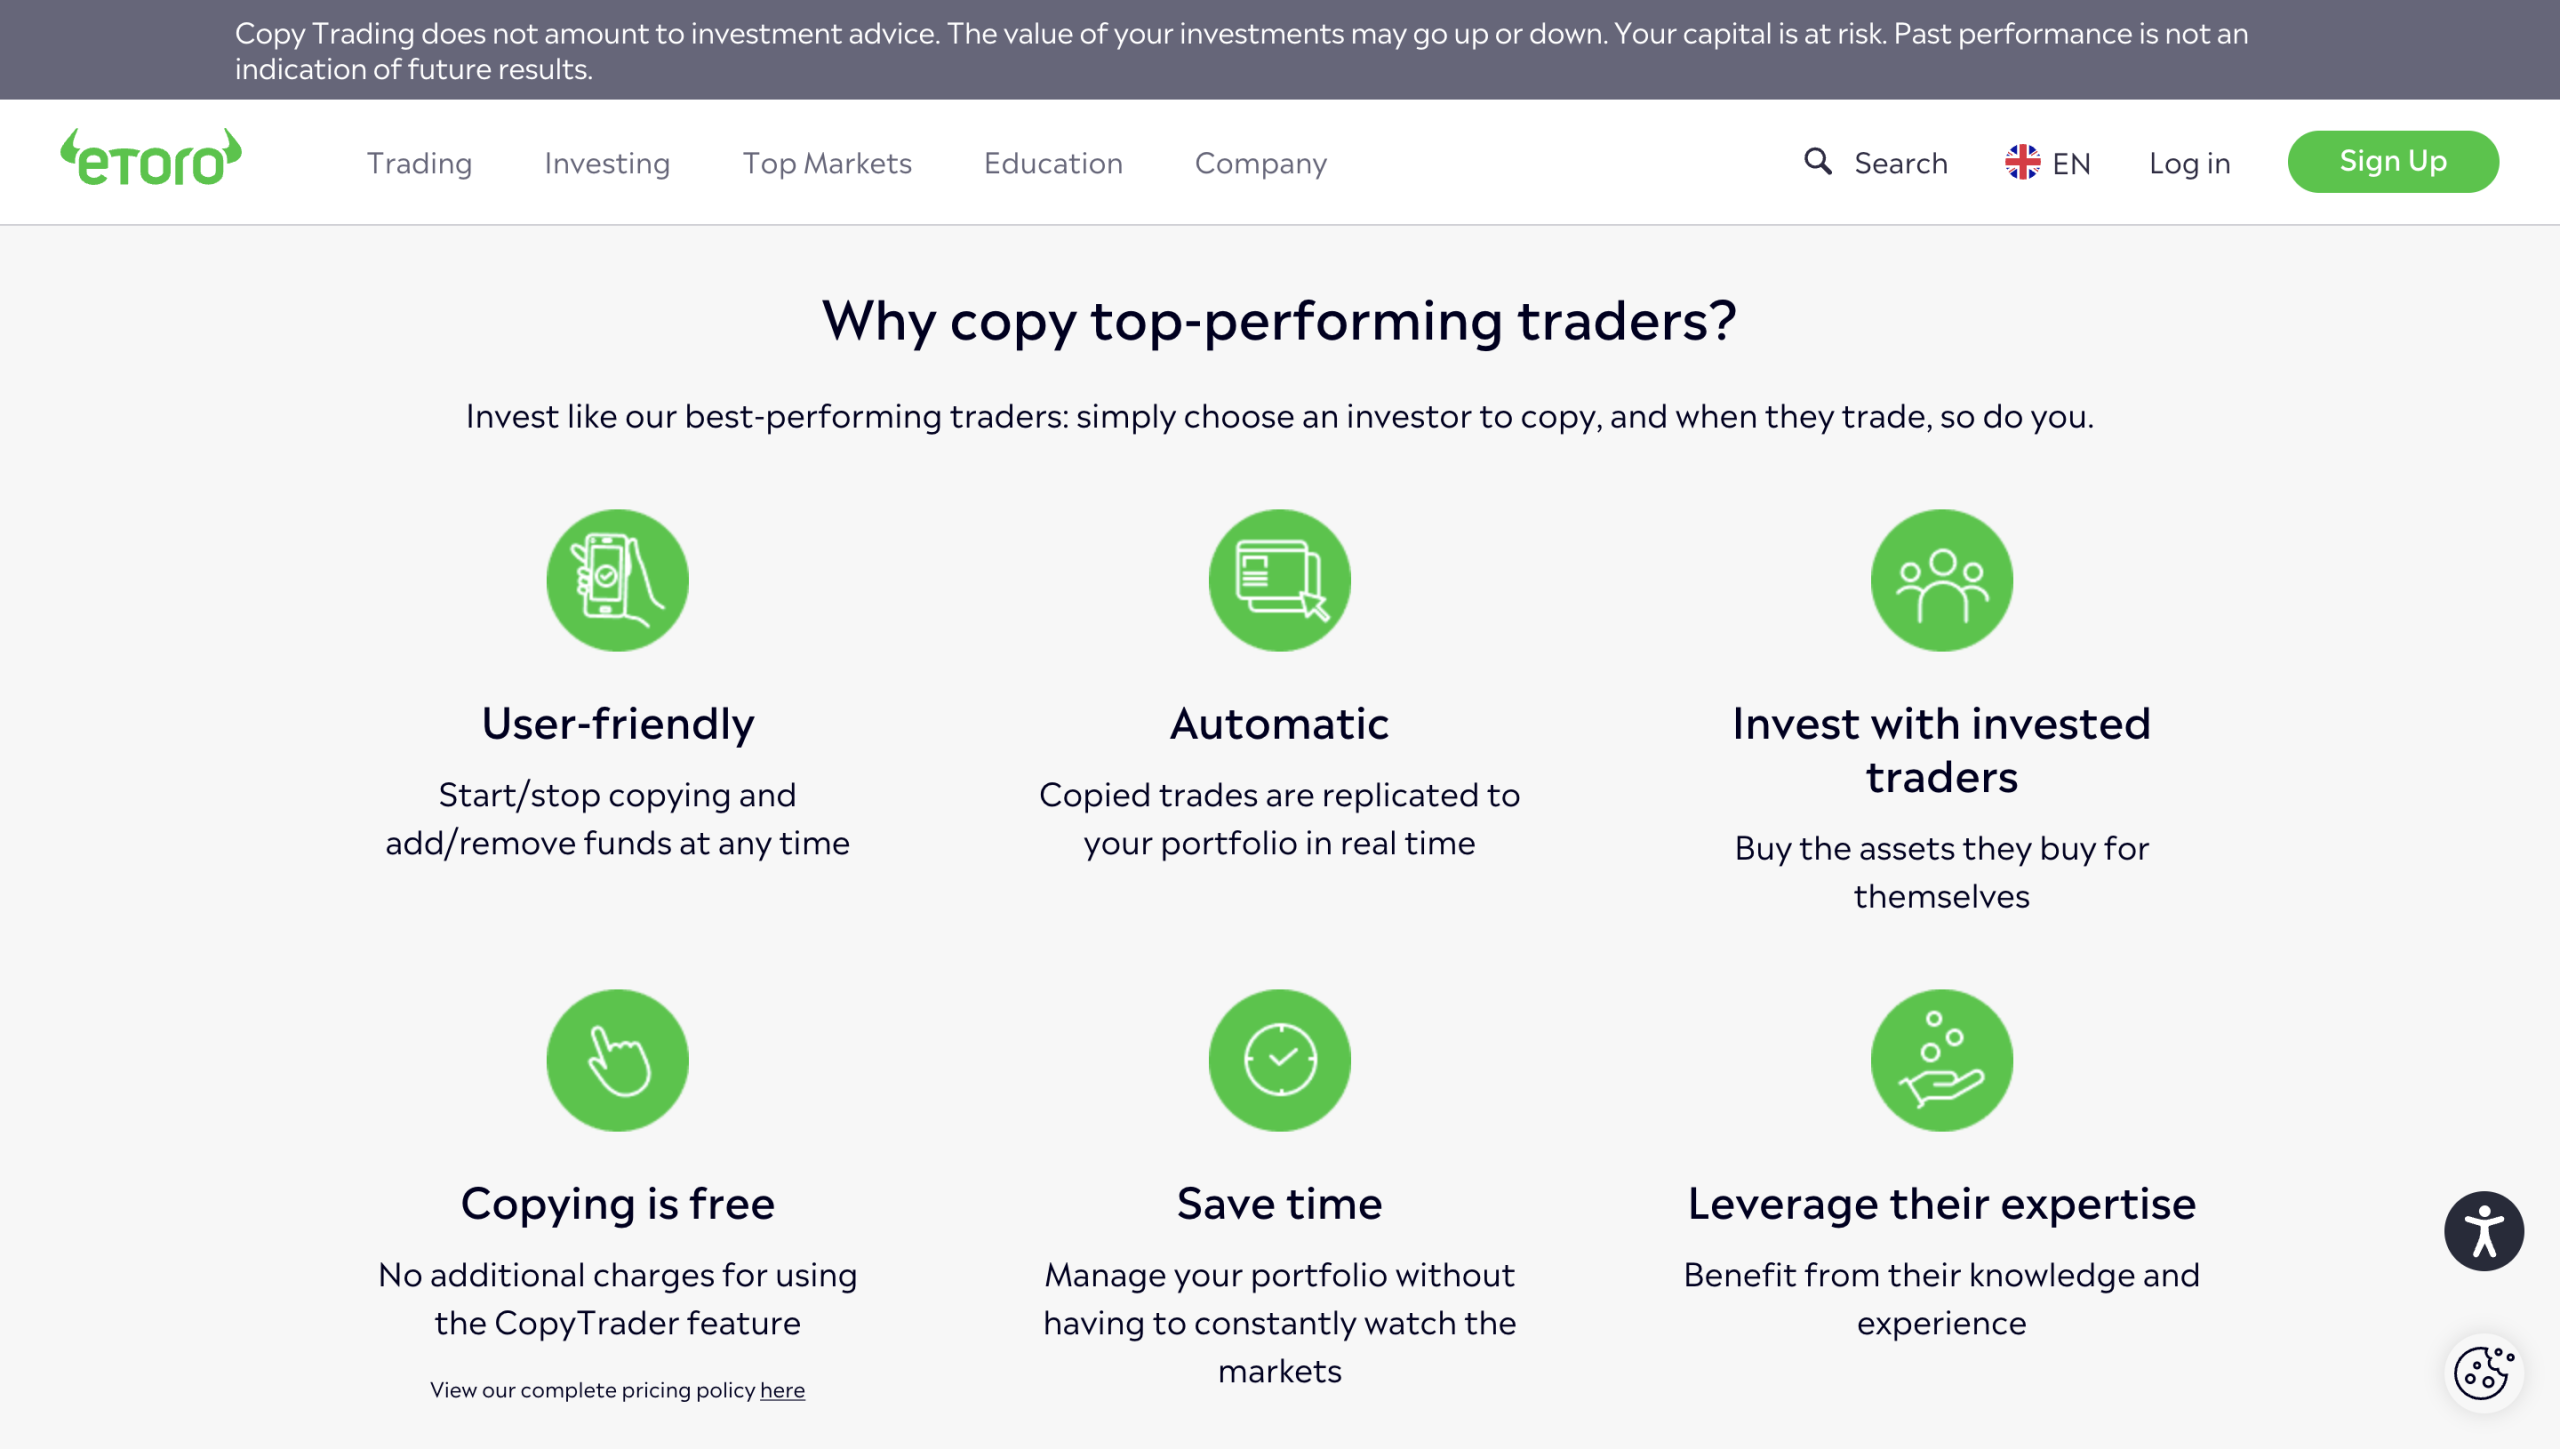Click the Automatic screen cursor icon
Image resolution: width=2560 pixels, height=1449 pixels.
coord(1279,580)
